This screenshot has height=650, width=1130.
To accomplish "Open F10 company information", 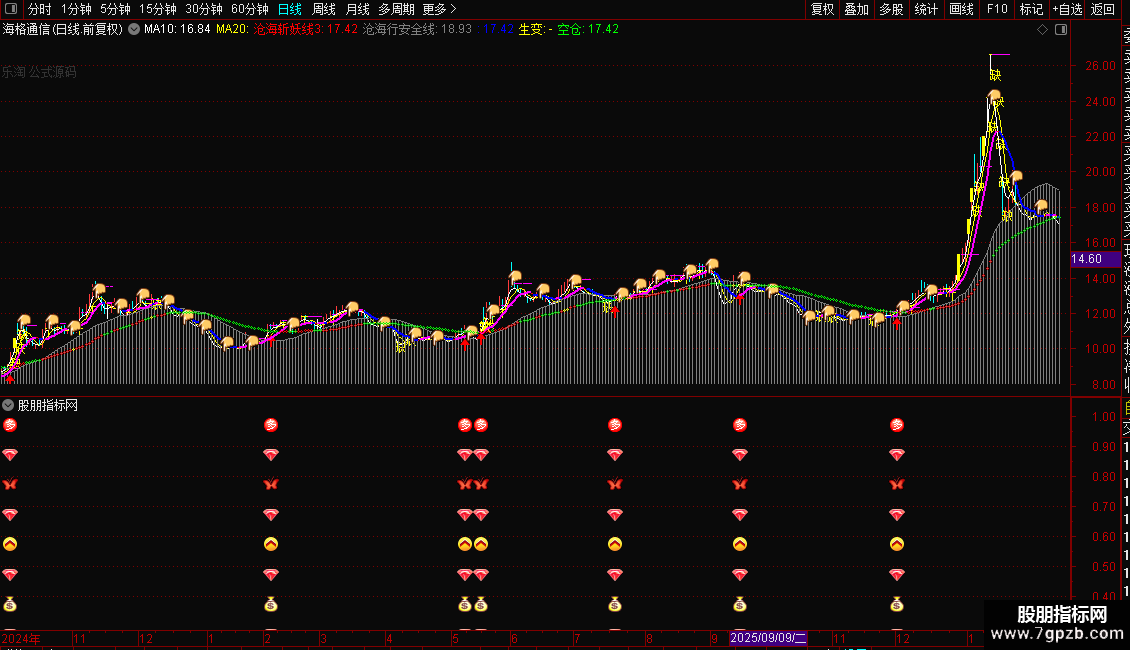I will point(997,9).
